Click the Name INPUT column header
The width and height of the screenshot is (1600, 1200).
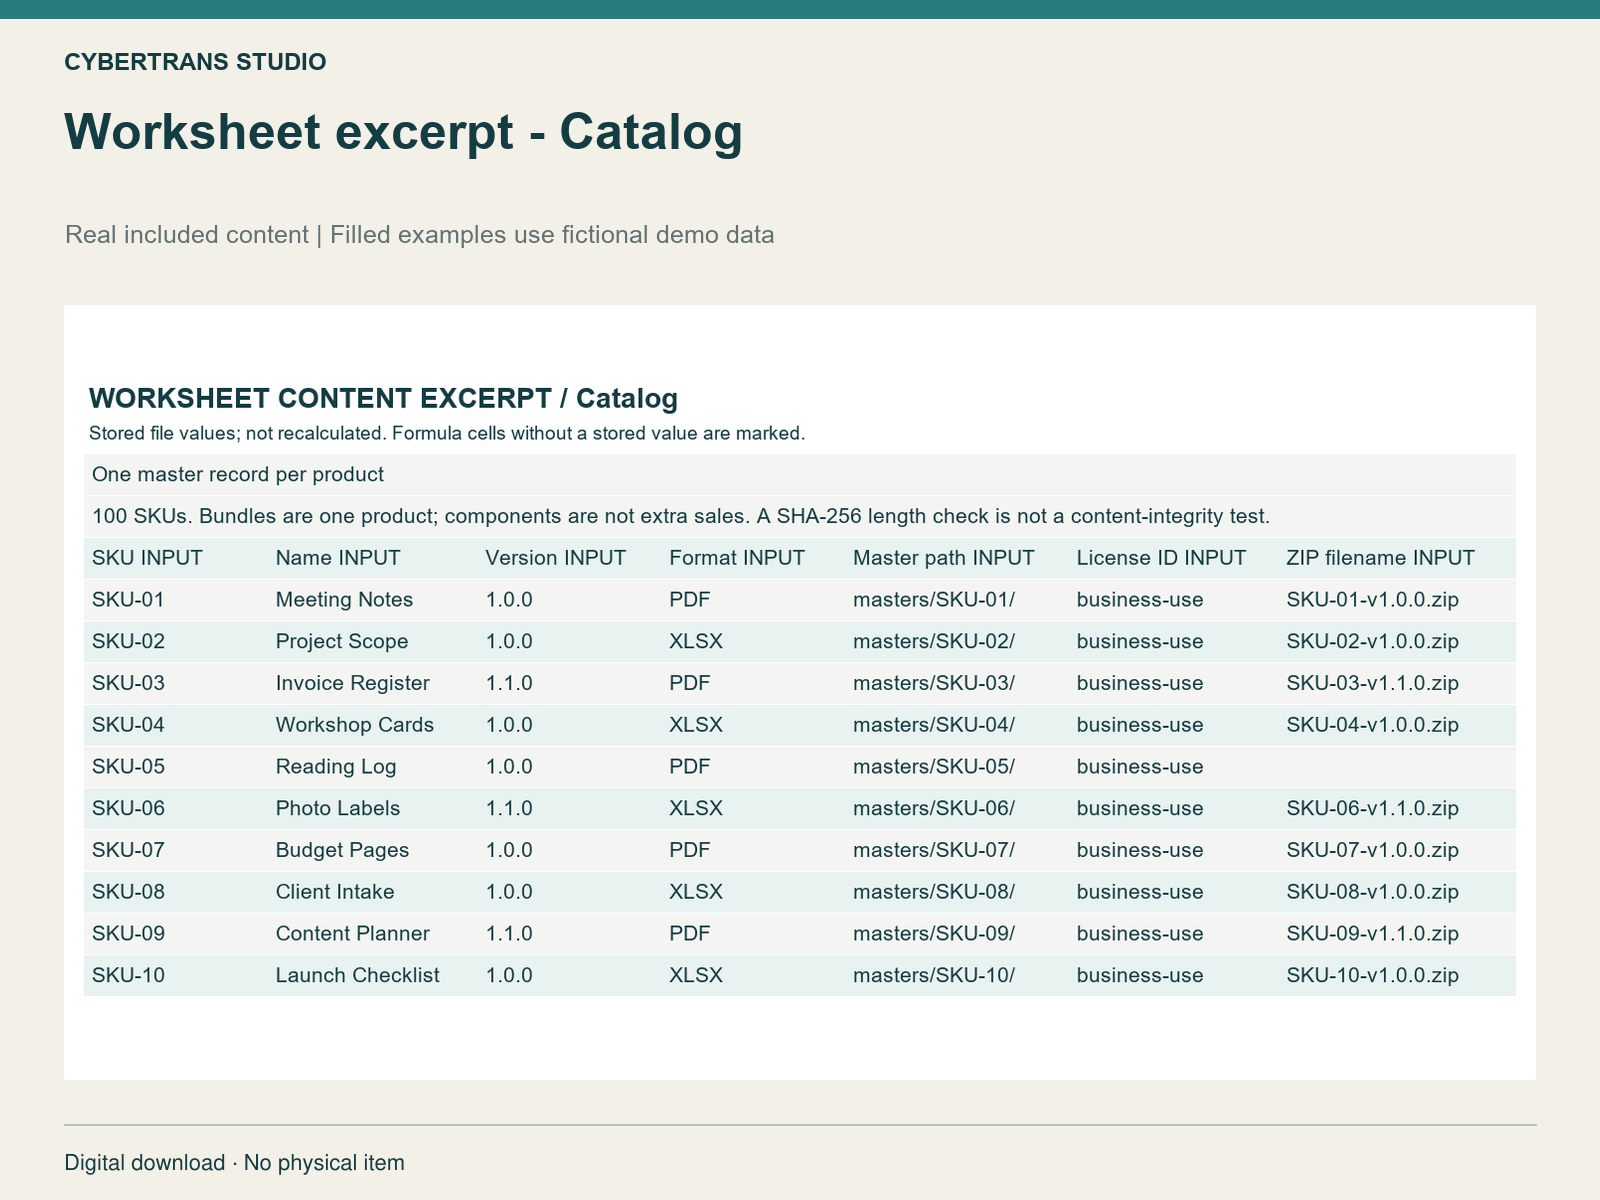click(338, 558)
